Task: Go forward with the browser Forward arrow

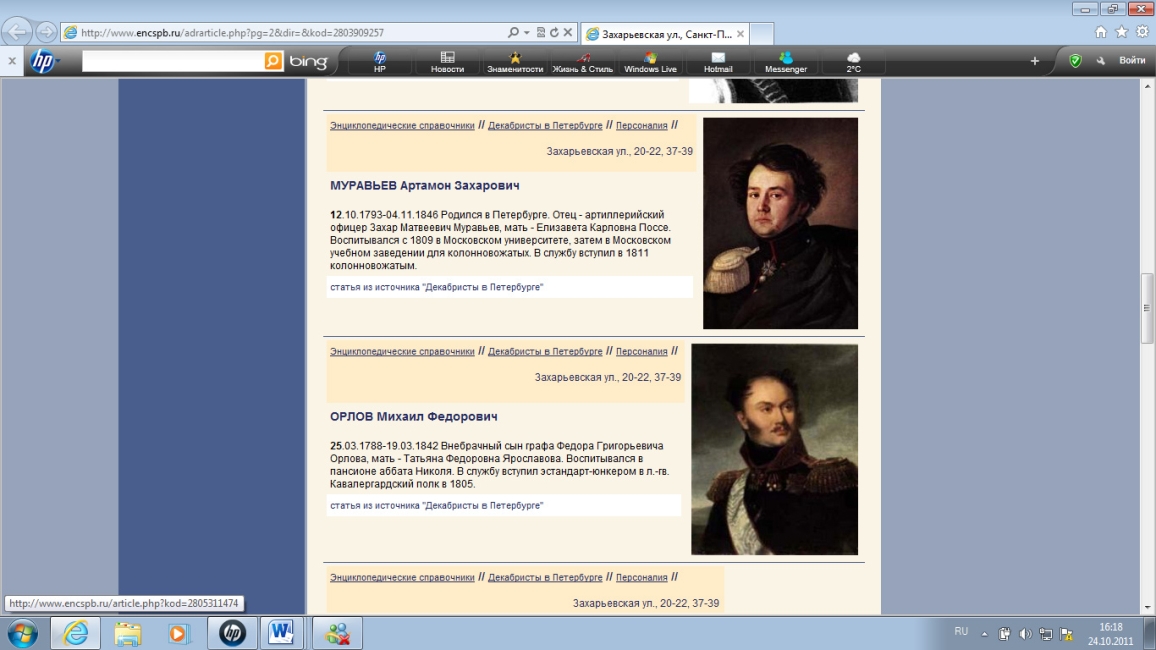Action: coord(46,32)
